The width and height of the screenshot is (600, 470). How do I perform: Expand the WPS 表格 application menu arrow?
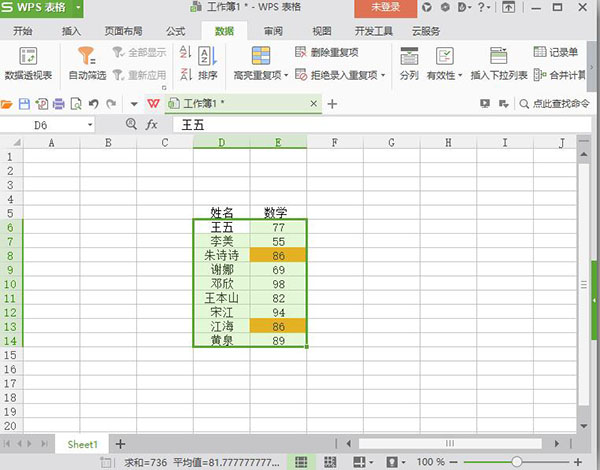pos(78,7)
